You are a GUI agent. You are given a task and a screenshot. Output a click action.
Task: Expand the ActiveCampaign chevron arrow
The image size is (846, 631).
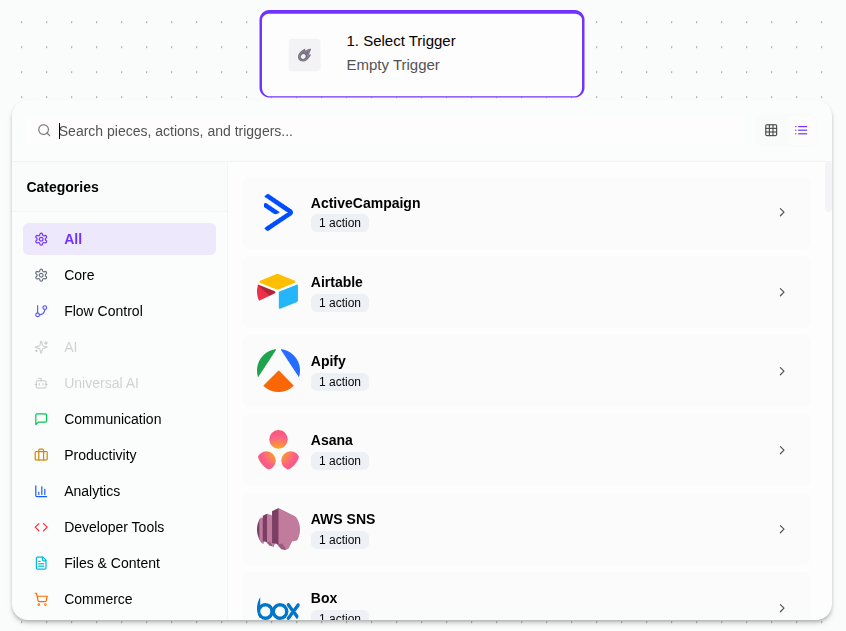782,213
